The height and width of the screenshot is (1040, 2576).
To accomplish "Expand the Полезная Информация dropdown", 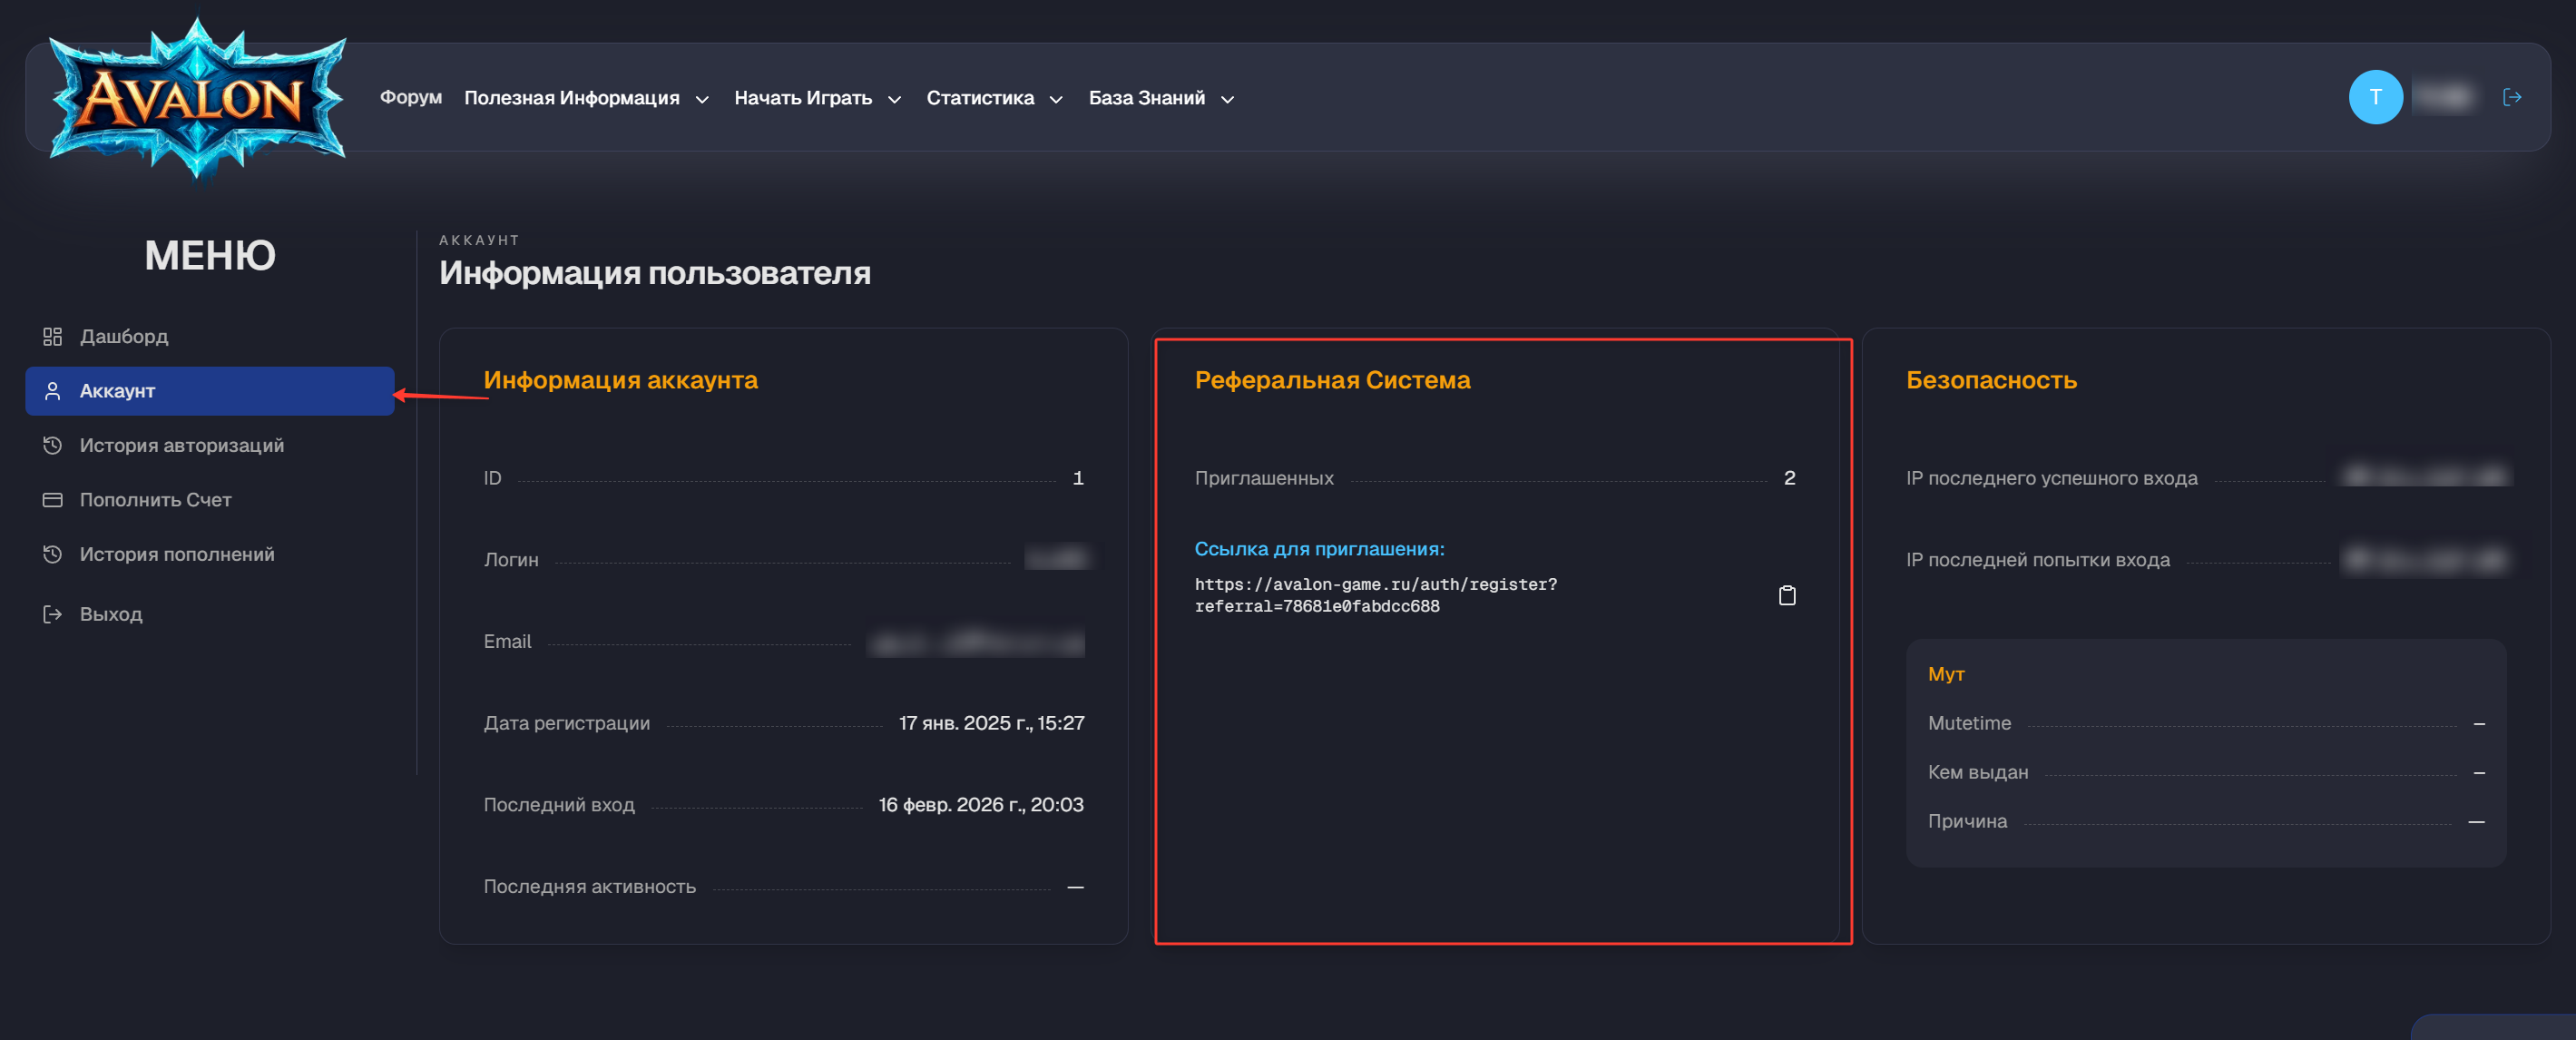I will (586, 98).
